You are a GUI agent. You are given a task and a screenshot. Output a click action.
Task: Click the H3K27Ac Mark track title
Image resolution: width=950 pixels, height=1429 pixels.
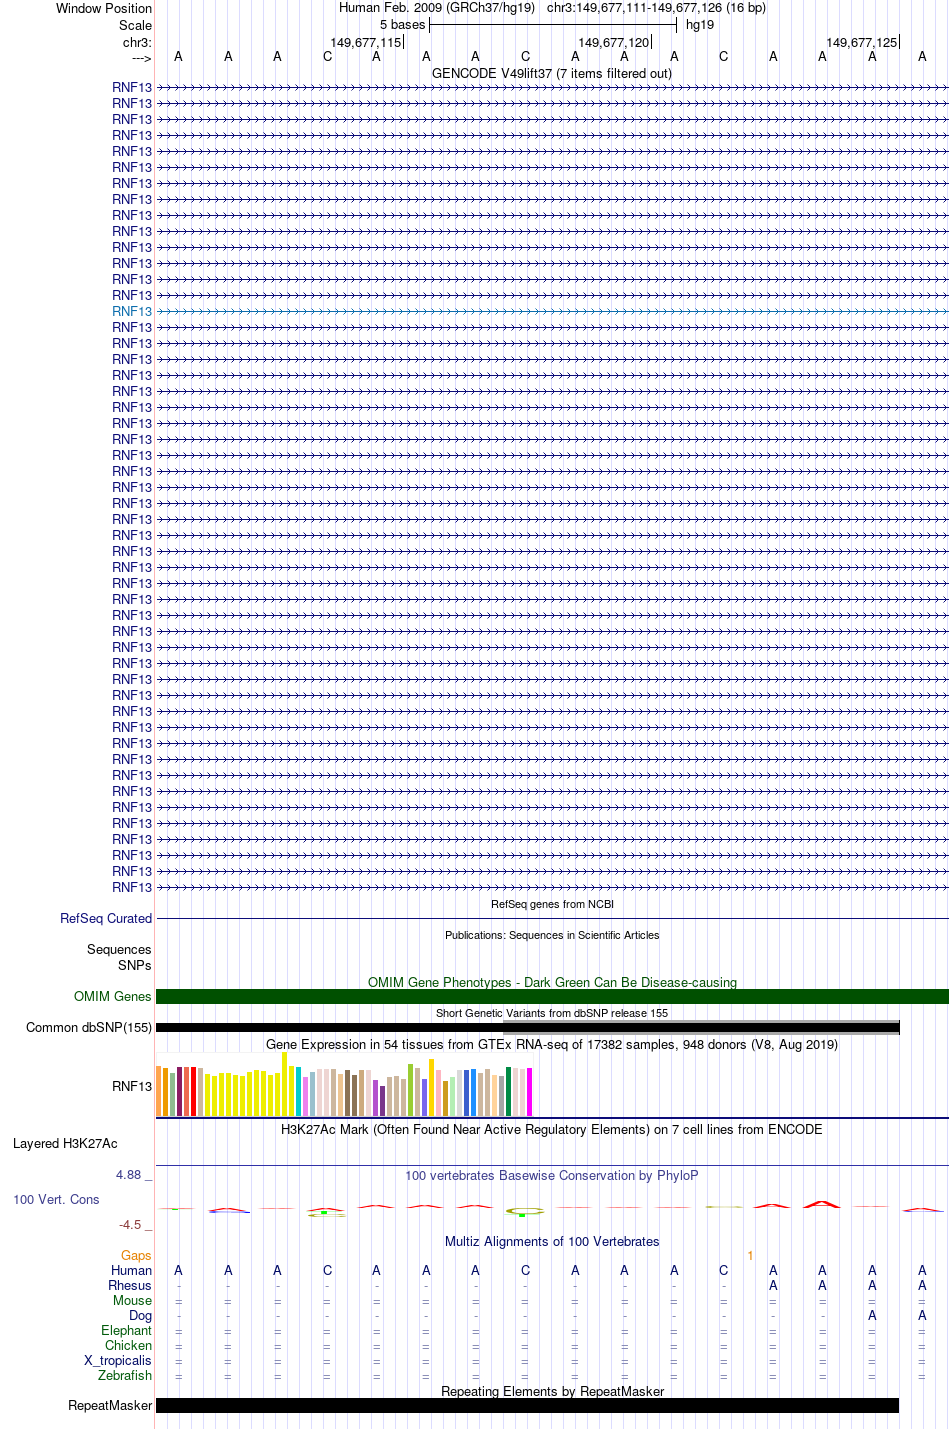552,1129
